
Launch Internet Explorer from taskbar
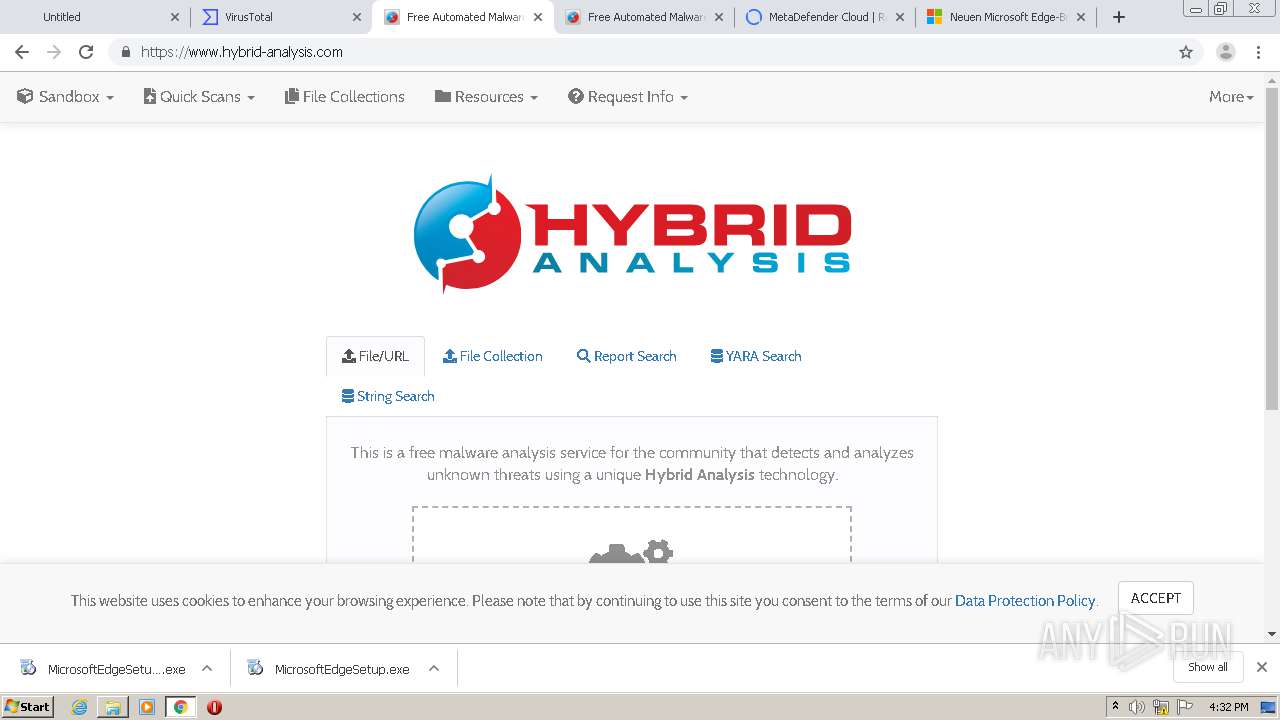[x=80, y=707]
